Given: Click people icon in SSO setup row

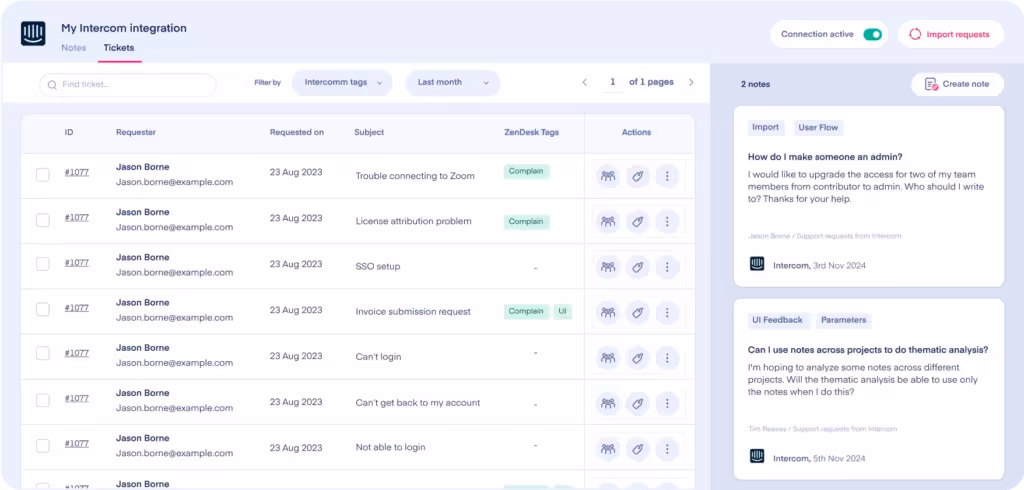Looking at the screenshot, I should pos(608,267).
